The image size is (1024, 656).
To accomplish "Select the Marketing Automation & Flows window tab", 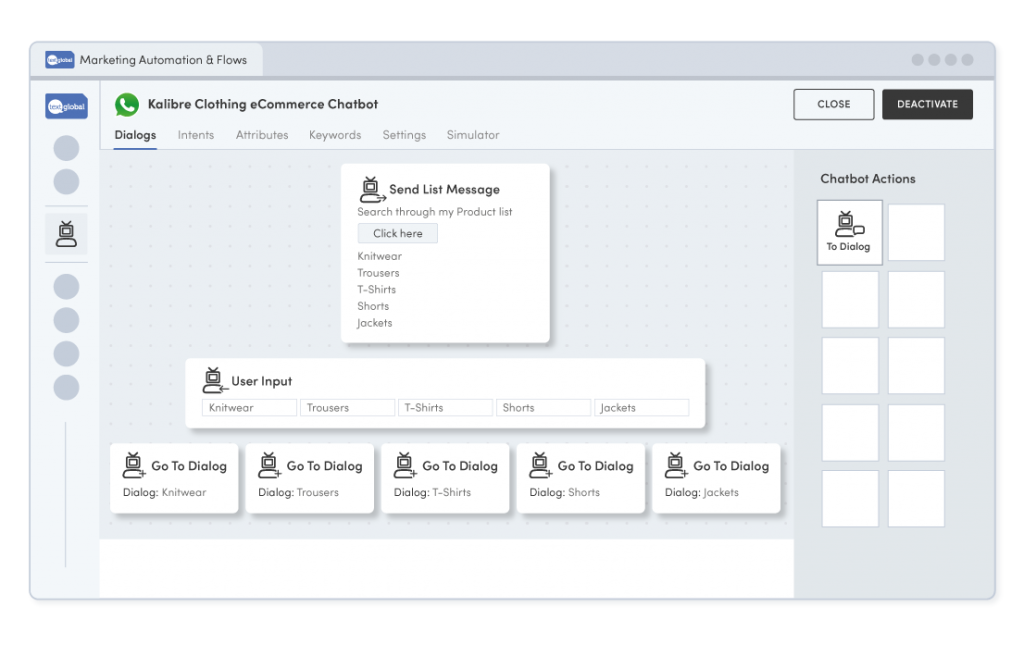I will point(147,60).
